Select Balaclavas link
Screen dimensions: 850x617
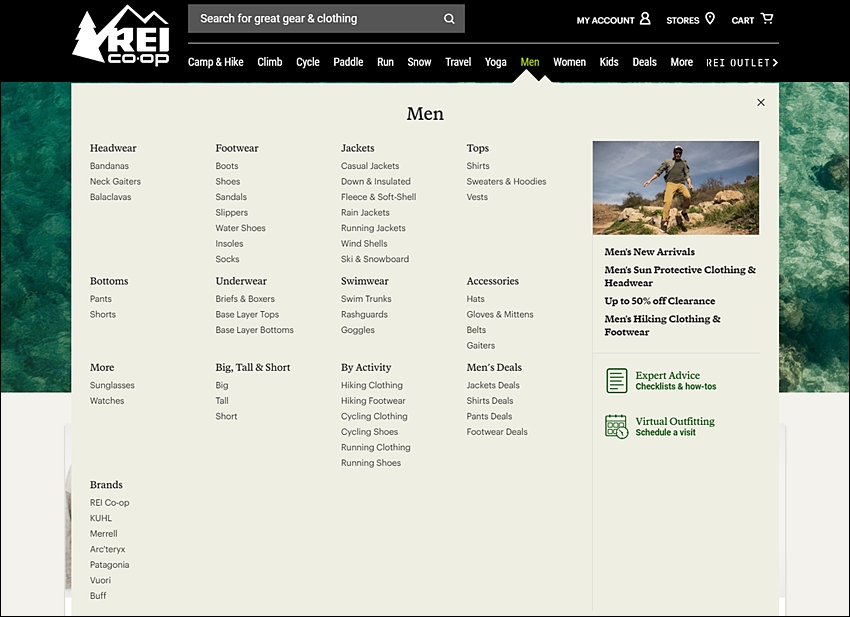[111, 197]
